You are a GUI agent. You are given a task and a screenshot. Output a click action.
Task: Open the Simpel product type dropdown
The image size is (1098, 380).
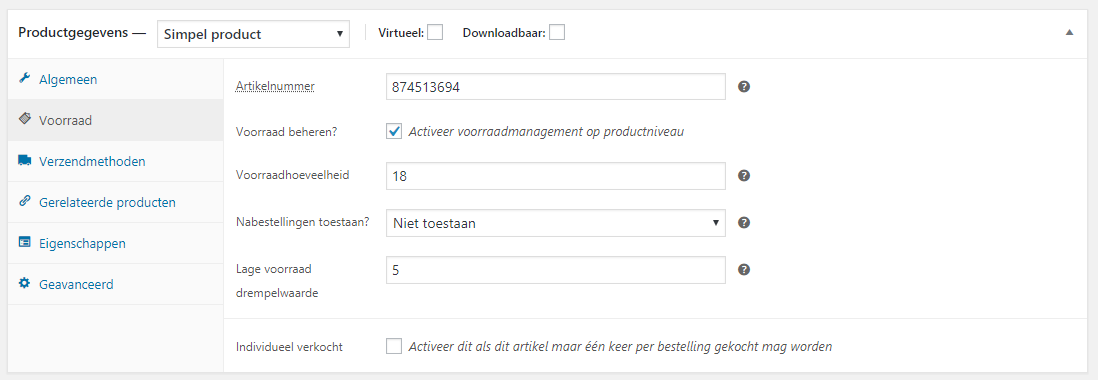(x=253, y=34)
